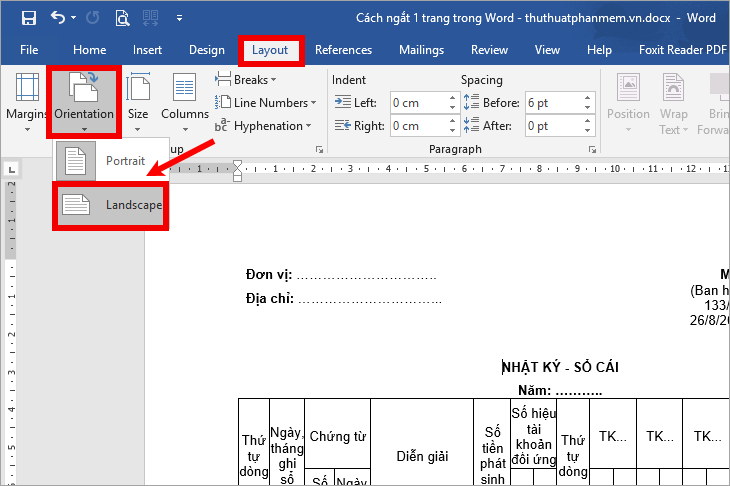Go to the References tab
The image size is (730, 486).
[344, 50]
